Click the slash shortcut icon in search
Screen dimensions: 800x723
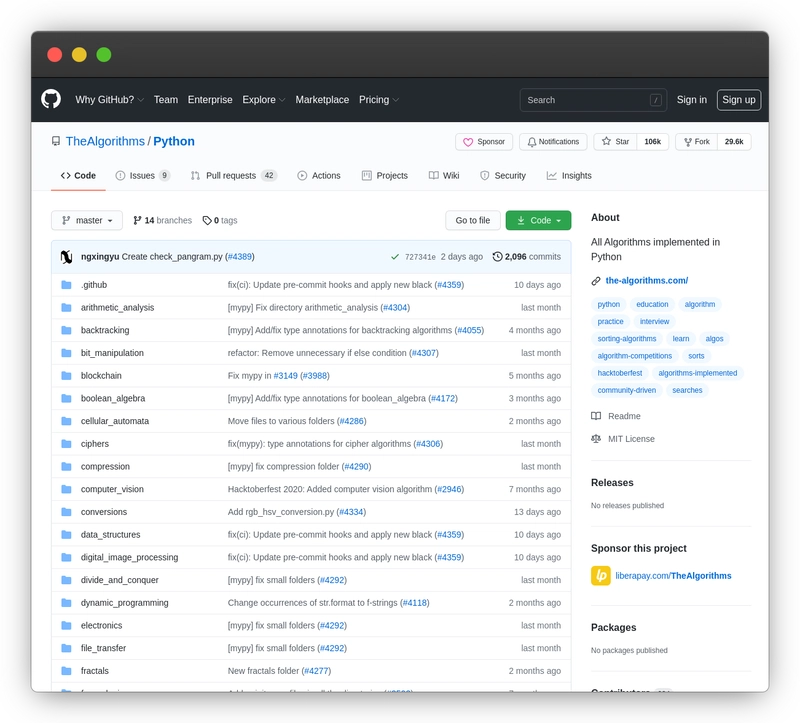[x=656, y=100]
